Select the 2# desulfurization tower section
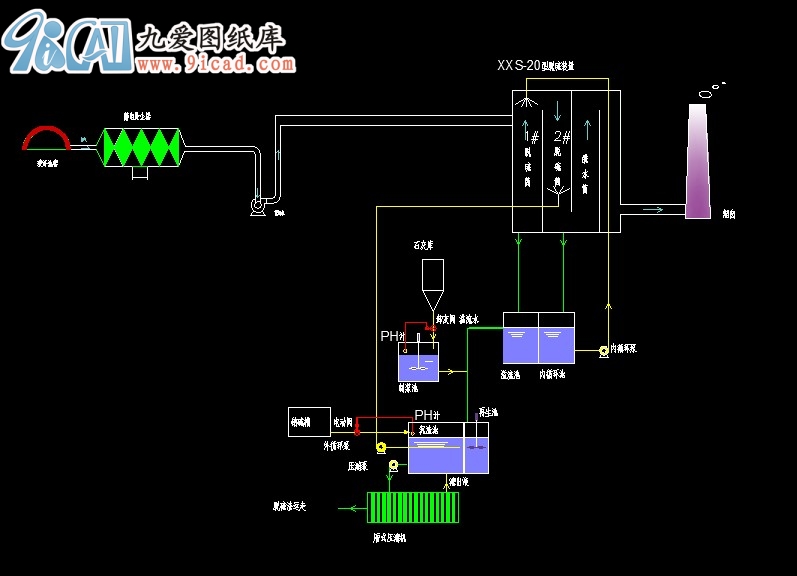 click(x=558, y=161)
